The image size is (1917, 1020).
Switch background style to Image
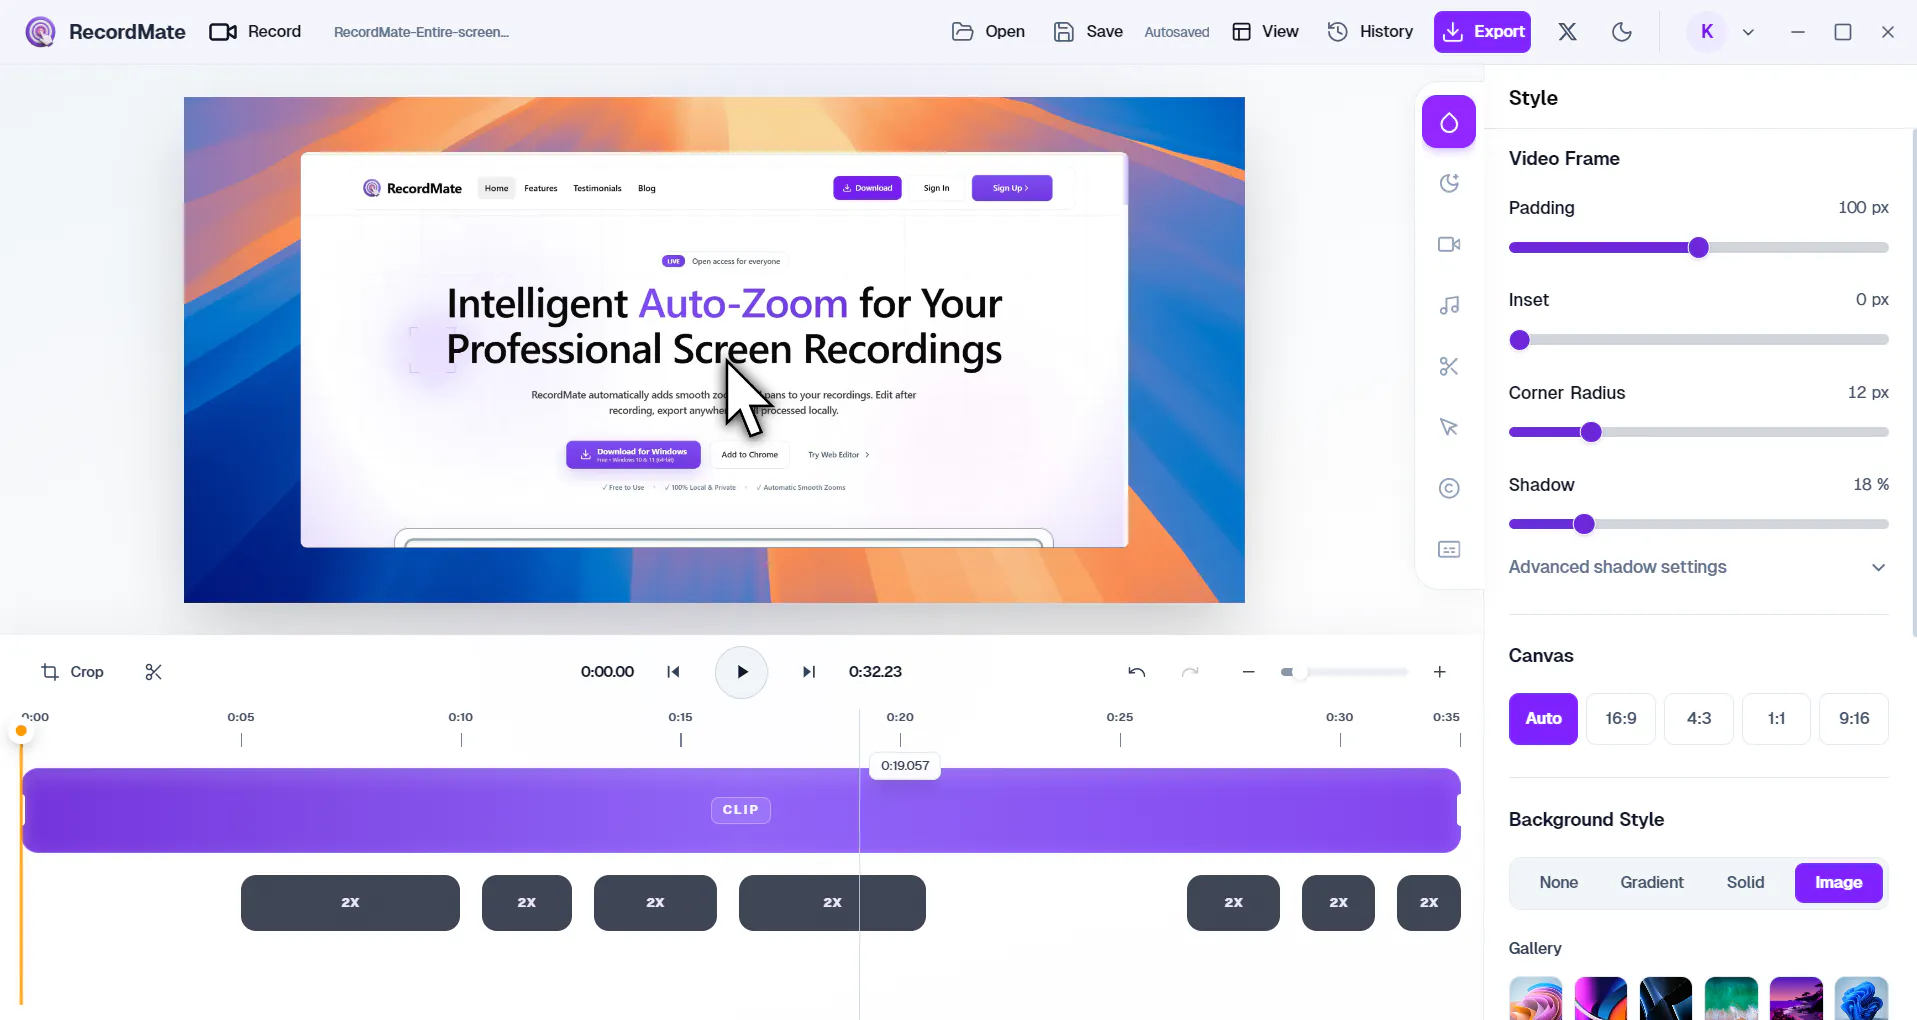[1838, 883]
